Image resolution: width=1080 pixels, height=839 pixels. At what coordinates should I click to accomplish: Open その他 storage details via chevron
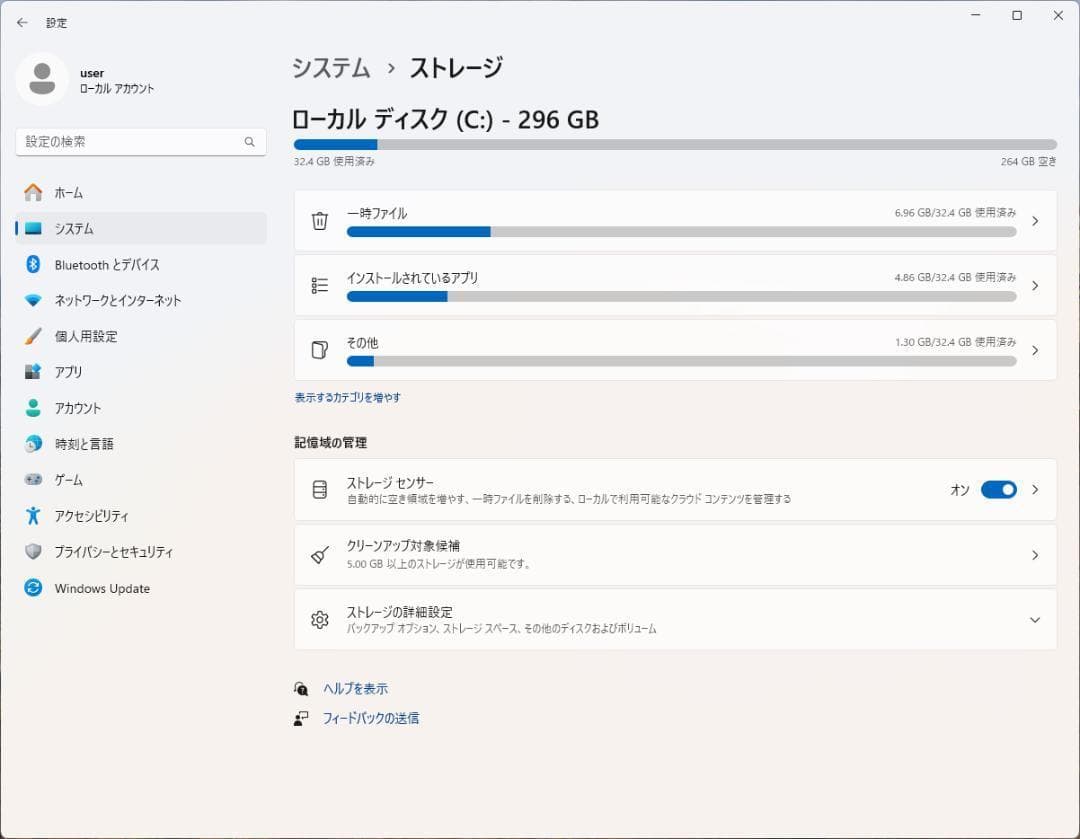(x=1035, y=350)
